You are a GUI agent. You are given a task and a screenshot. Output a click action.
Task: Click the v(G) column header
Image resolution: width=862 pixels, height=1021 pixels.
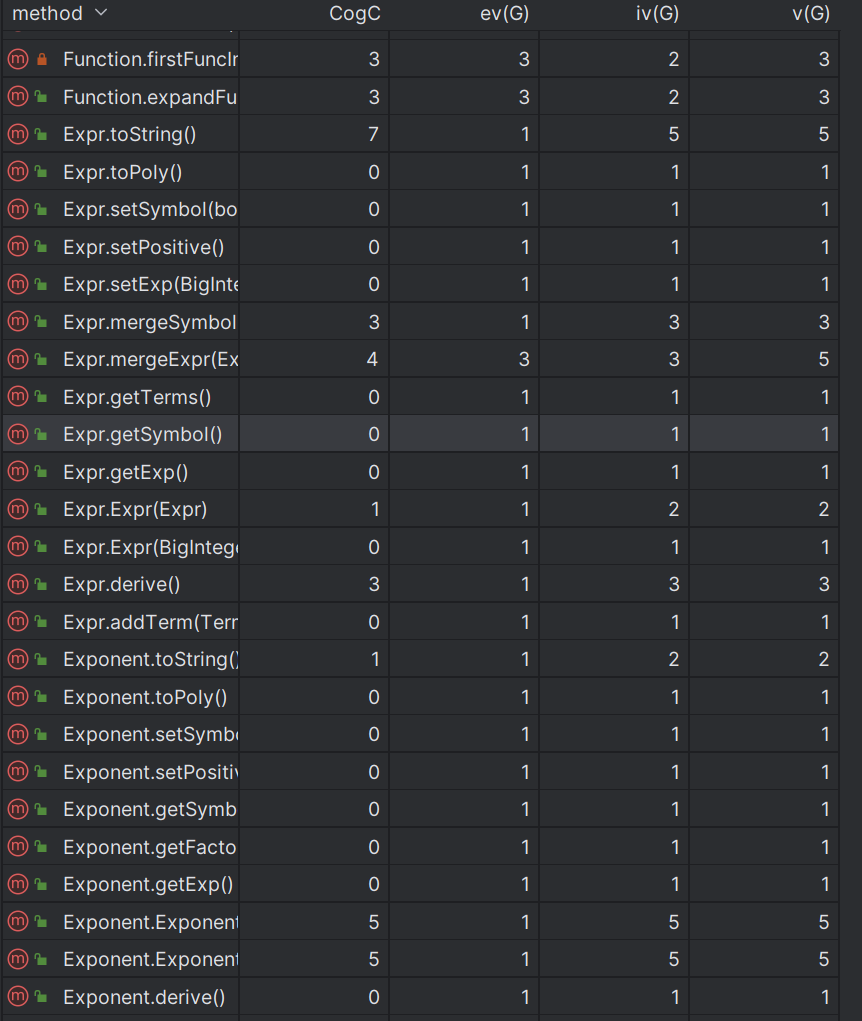point(811,13)
